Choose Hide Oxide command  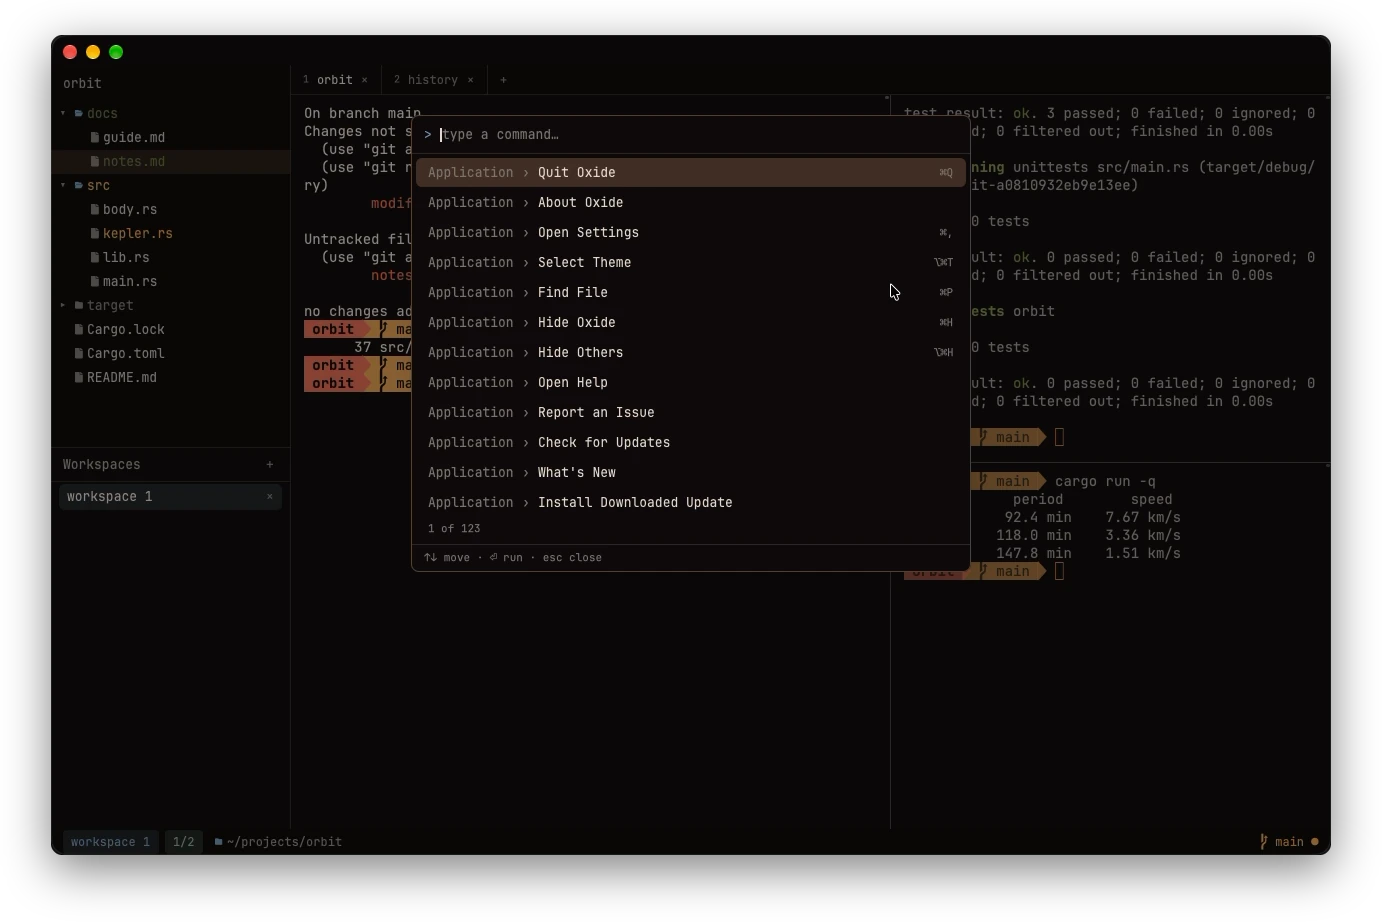[x=691, y=322]
